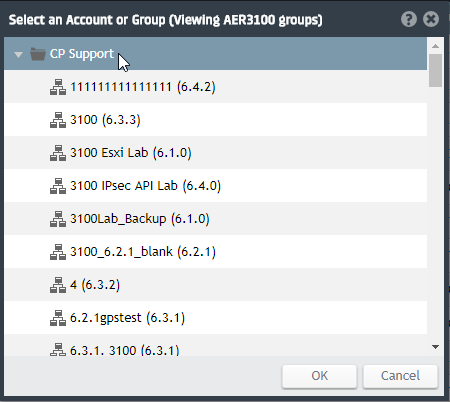The image size is (450, 402).
Task: Click group icon beside 3100Lab_Backup
Action: click(58, 219)
